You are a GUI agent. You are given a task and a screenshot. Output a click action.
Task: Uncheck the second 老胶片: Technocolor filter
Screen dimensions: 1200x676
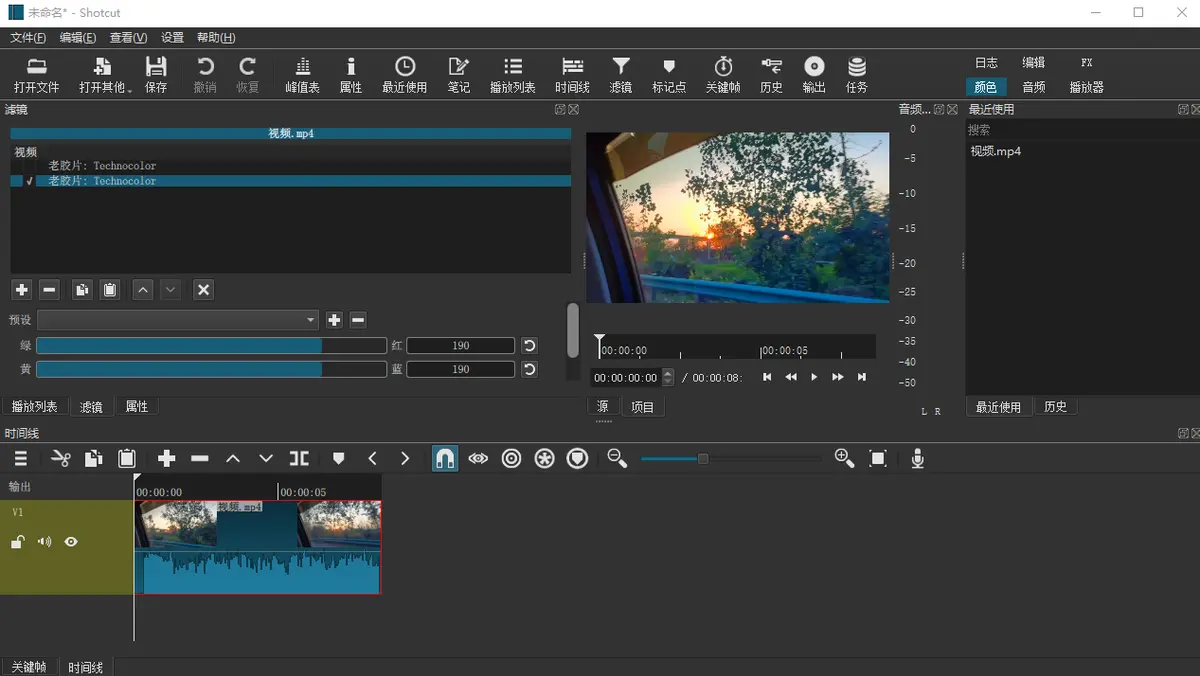[x=30, y=181]
